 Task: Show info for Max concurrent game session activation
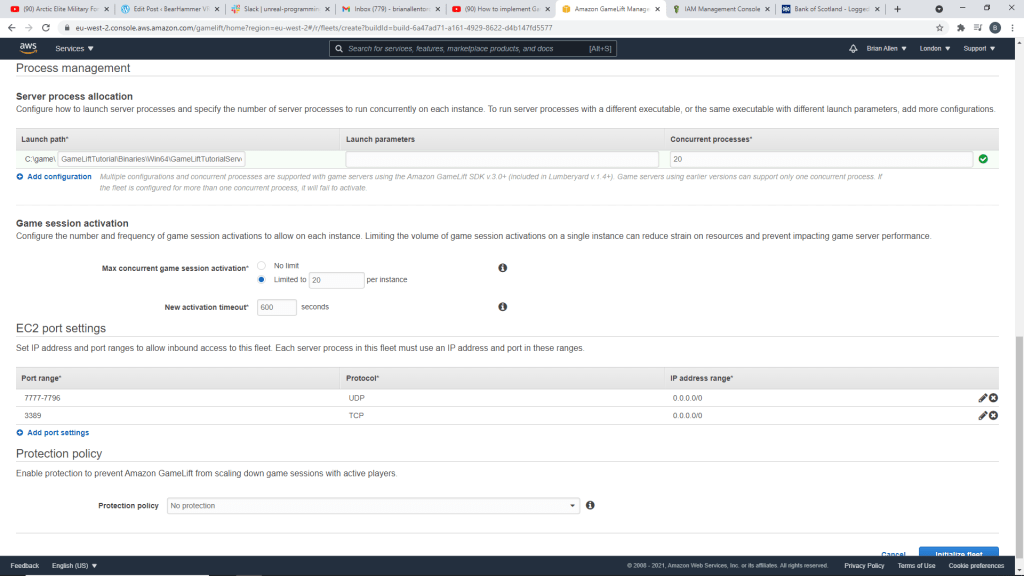(502, 268)
